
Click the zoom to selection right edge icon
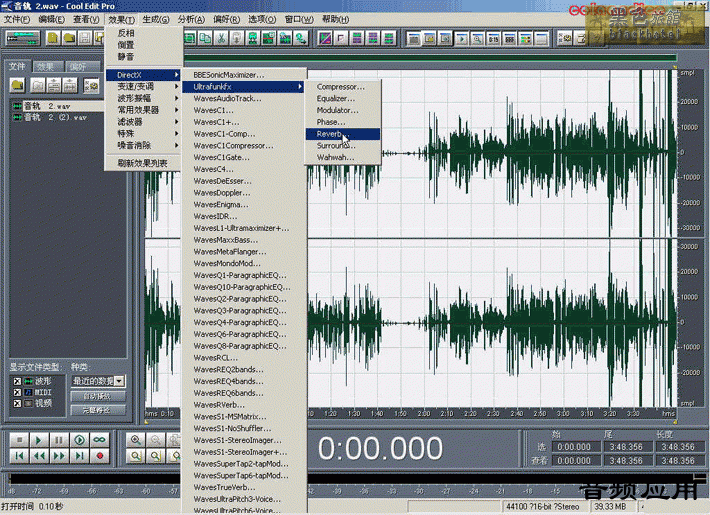[x=155, y=456]
